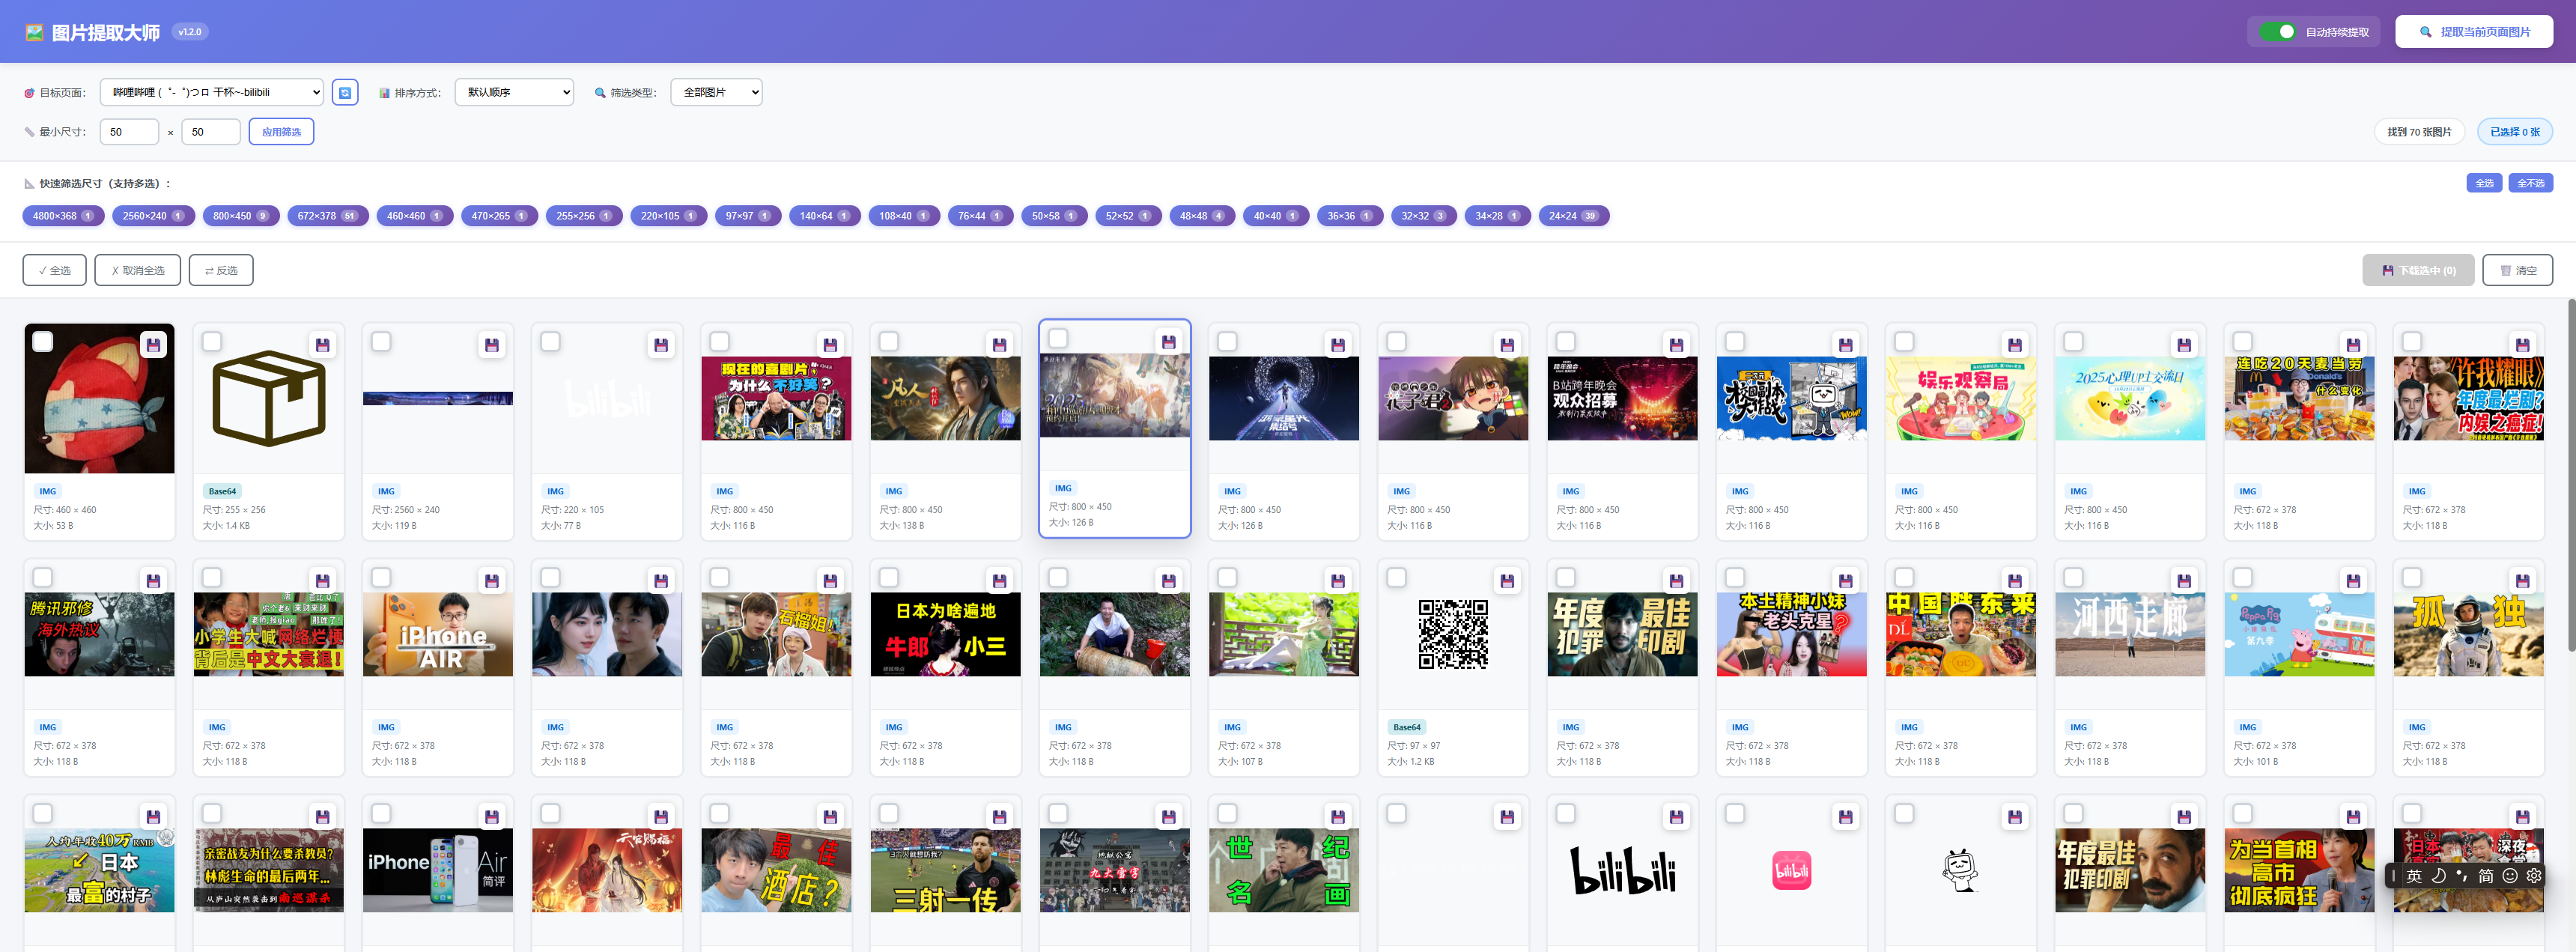The height and width of the screenshot is (952, 2576).
Task: Click the minimum width input field
Action: pos(129,132)
